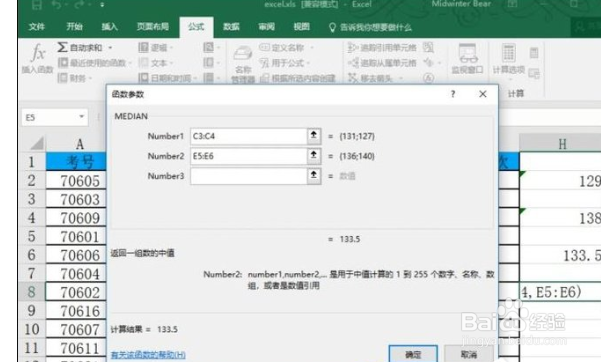Open the Use in Formula dropdown
Viewport: 601px width, 362px height.
[x=285, y=63]
